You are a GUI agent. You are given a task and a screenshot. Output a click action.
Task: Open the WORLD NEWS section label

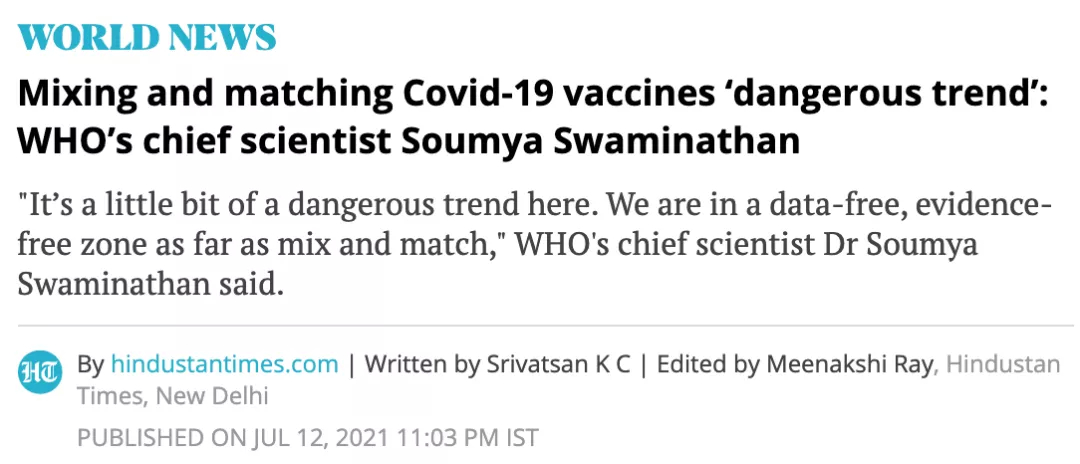click(x=147, y=37)
